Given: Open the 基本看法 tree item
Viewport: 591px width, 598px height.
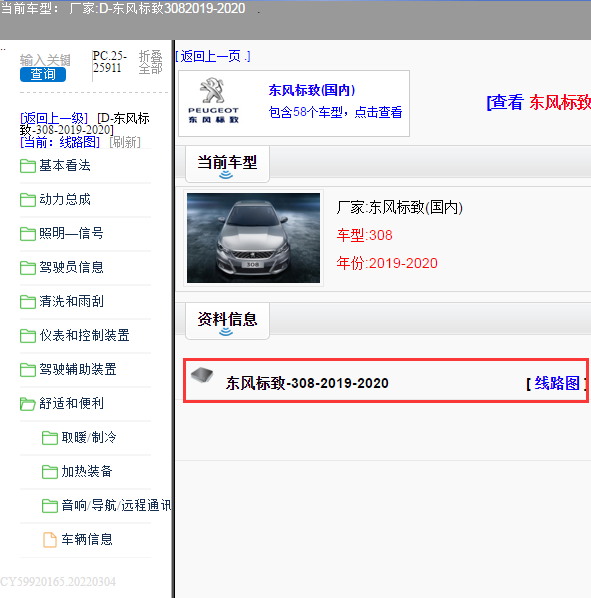Looking at the screenshot, I should (65, 166).
